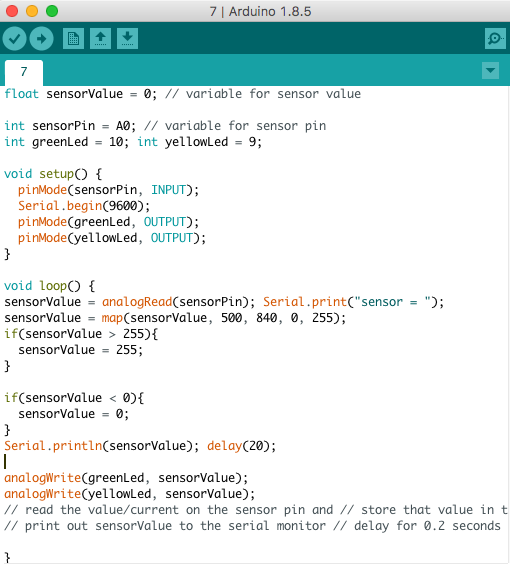
Task: Click the 'map(sensorValue, 500, 840, 0, 255)' call
Action: [x=220, y=318]
